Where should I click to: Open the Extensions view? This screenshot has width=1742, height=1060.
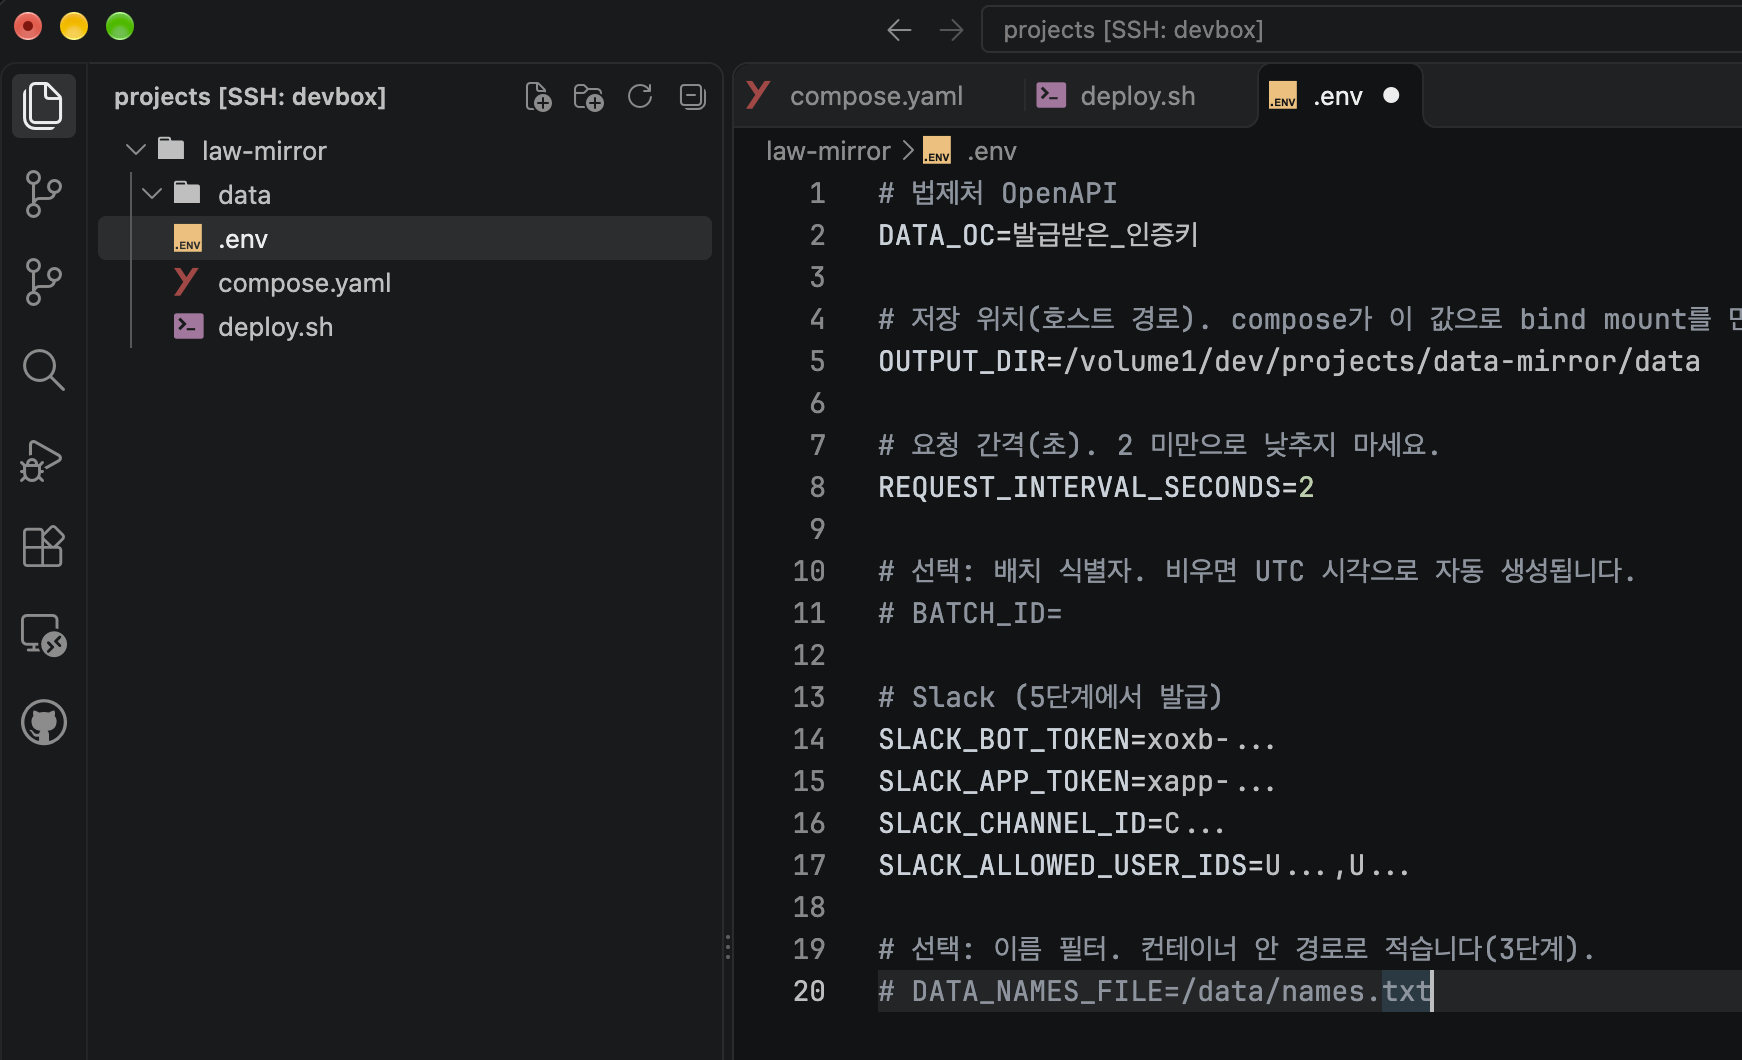pos(43,547)
